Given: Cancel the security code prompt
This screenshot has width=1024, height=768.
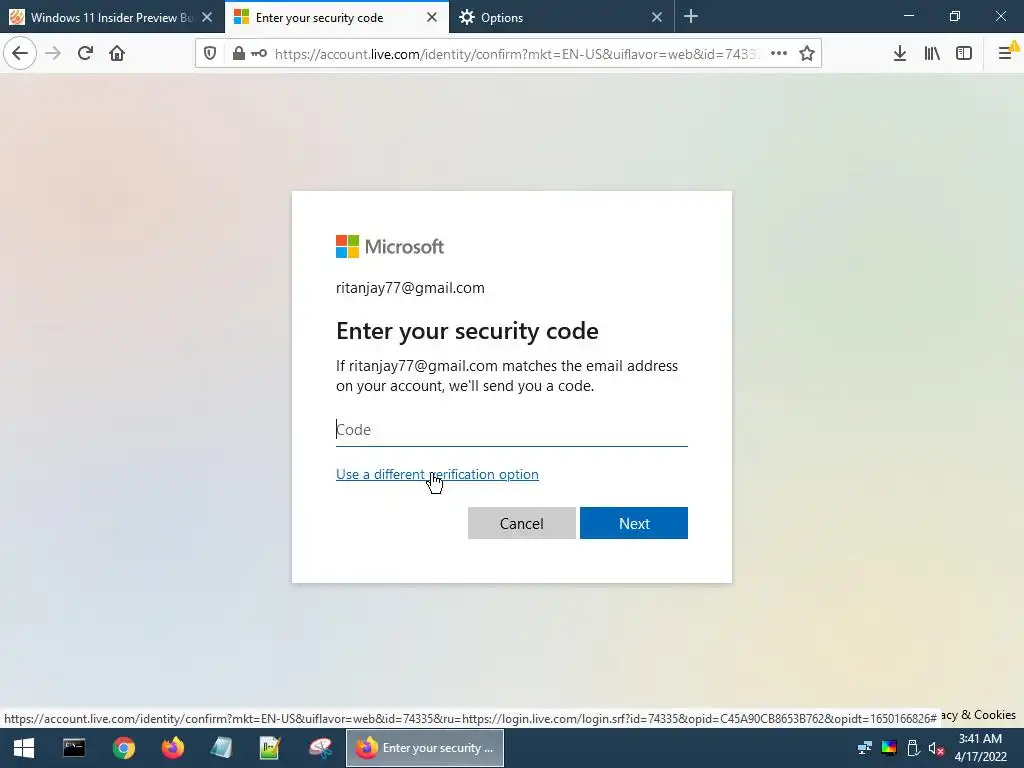Looking at the screenshot, I should (x=521, y=523).
